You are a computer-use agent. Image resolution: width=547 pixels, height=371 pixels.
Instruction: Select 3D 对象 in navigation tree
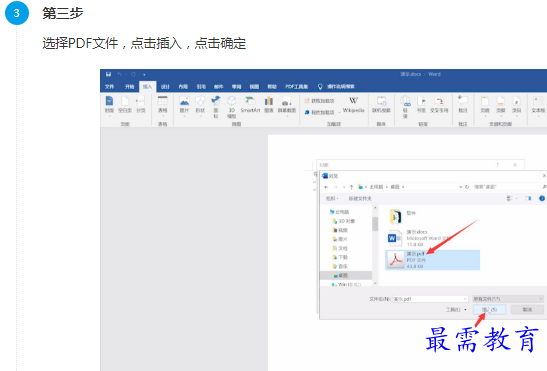344,221
